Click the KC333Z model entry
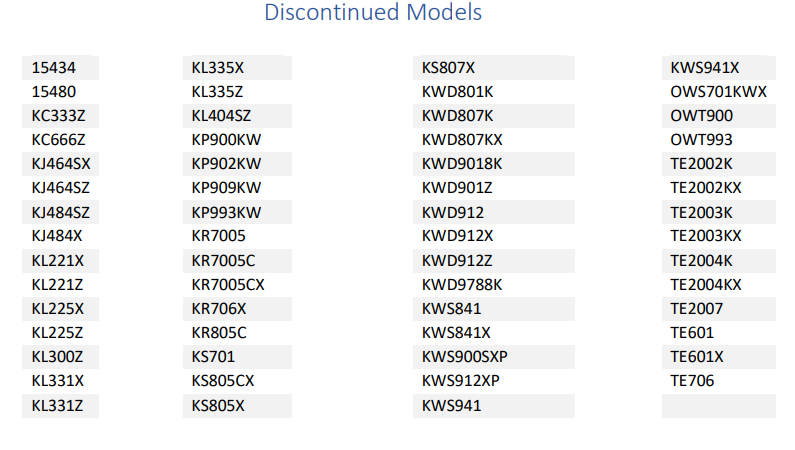This screenshot has height=450, width=795. point(59,116)
